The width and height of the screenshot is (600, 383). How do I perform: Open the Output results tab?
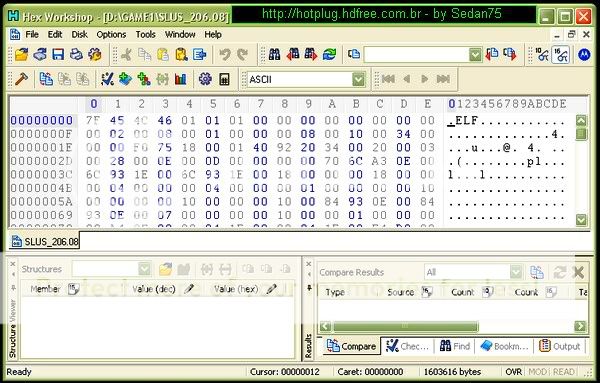560,346
